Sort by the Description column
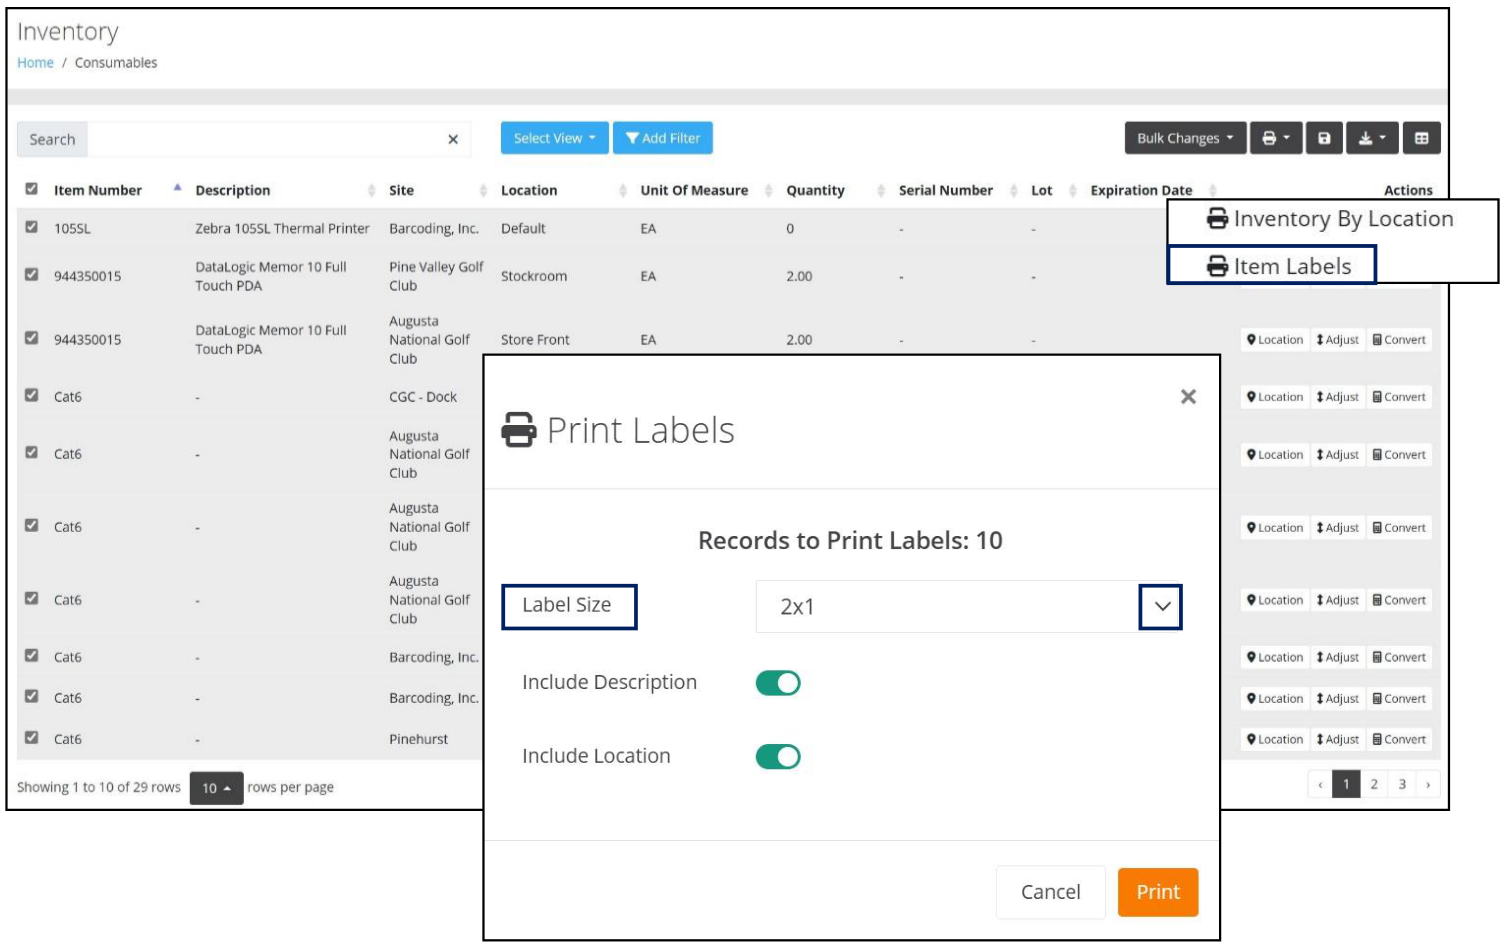The height and width of the screenshot is (948, 1506). coord(371,190)
